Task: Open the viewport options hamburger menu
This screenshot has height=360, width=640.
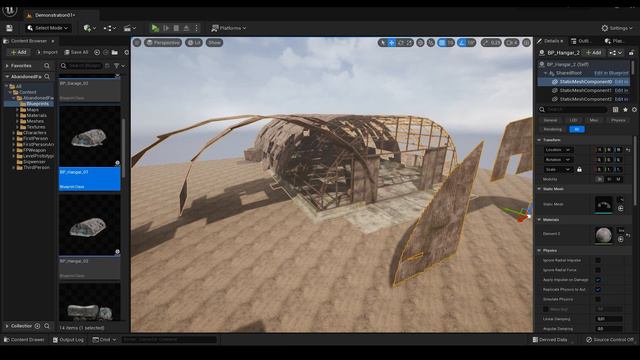Action: click(137, 42)
